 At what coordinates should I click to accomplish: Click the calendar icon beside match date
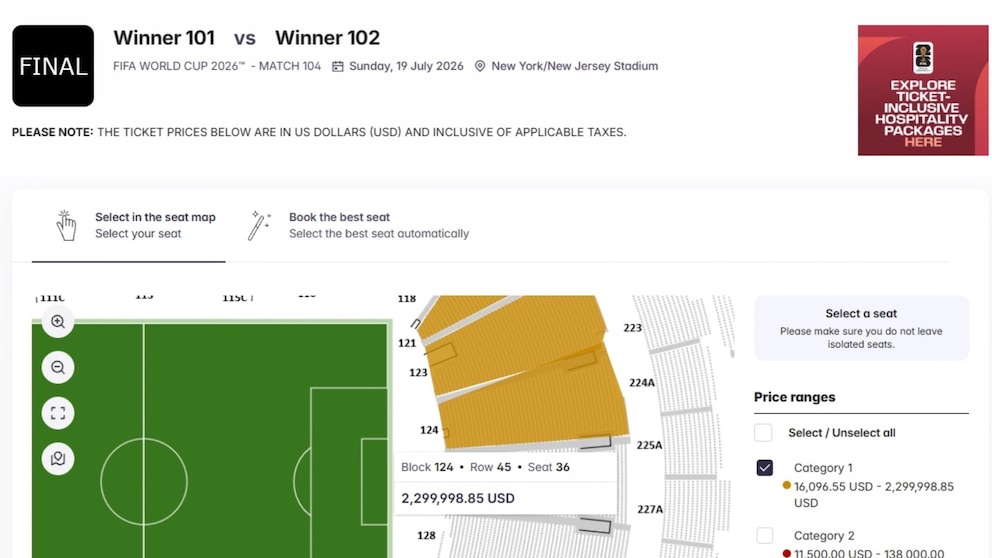pyautogui.click(x=338, y=67)
